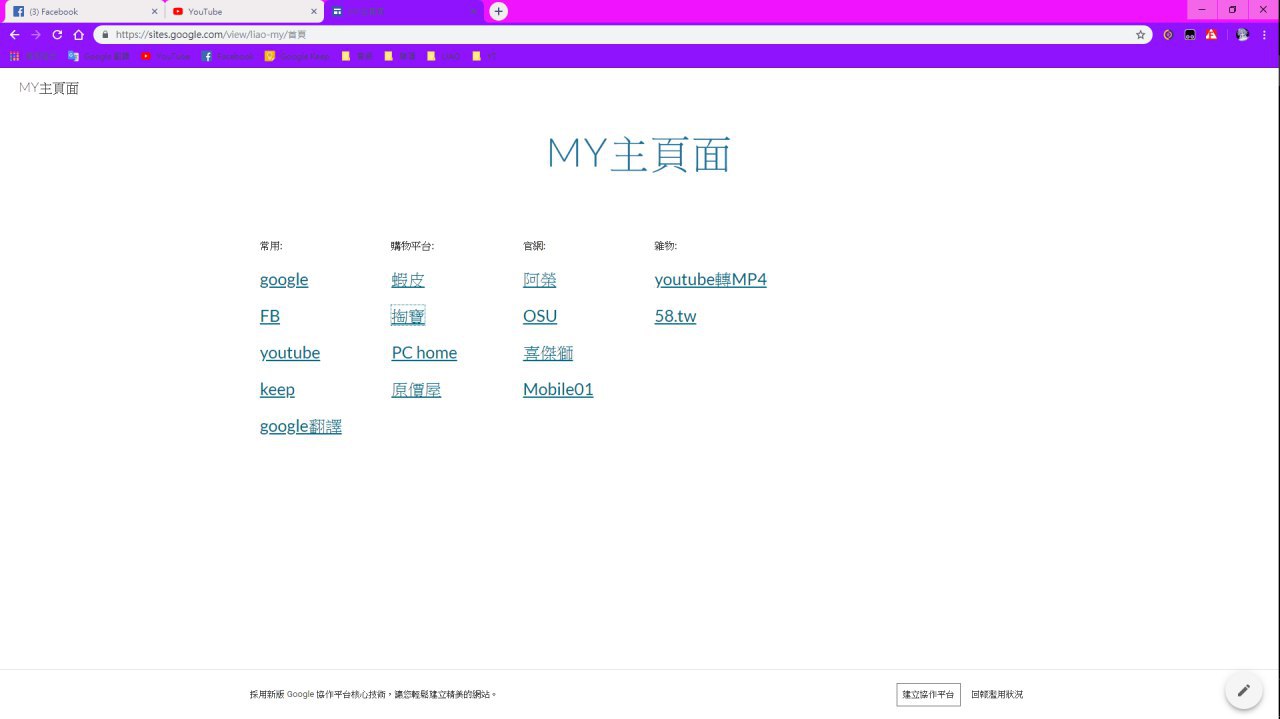Image resolution: width=1280 pixels, height=719 pixels.
Task: View site info via the padlock icon
Action: 105,34
